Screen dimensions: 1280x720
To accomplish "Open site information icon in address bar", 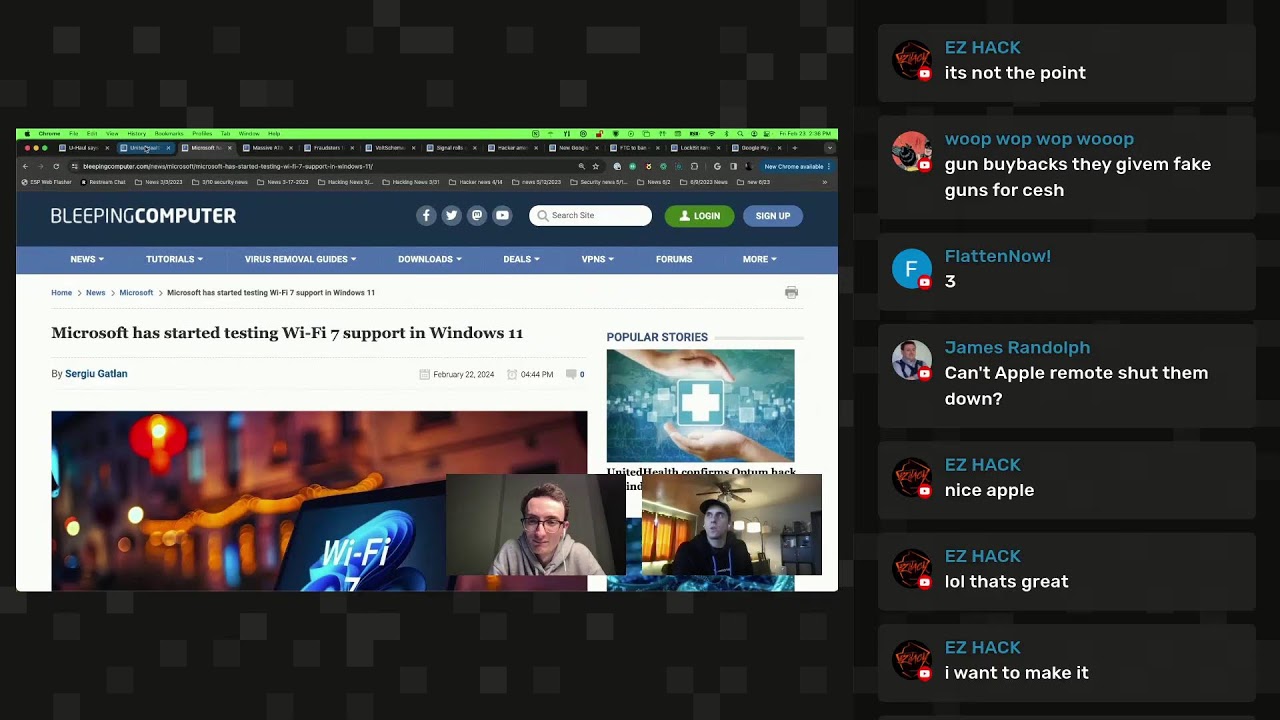I will pos(74,166).
